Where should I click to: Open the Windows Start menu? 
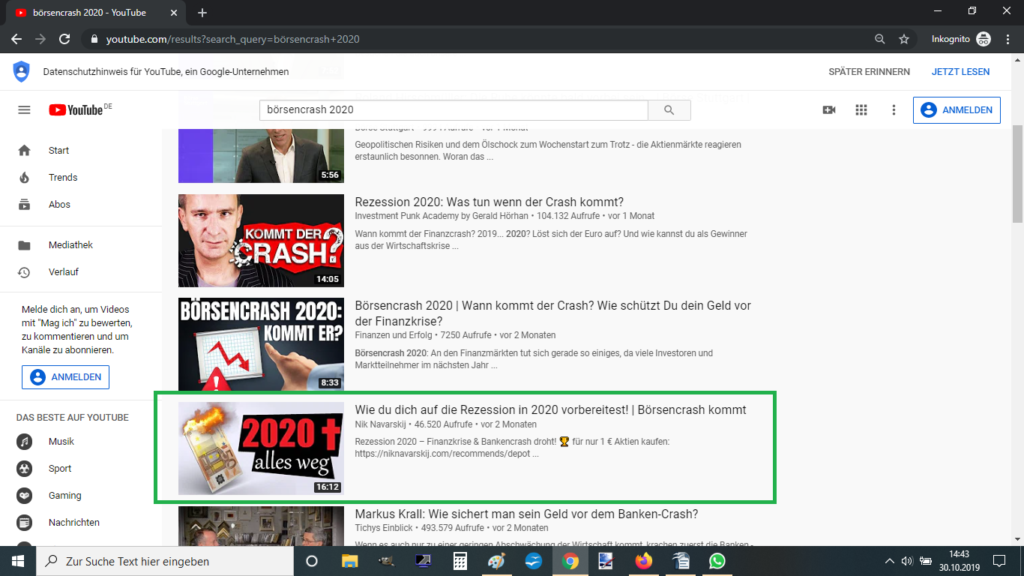(x=18, y=561)
